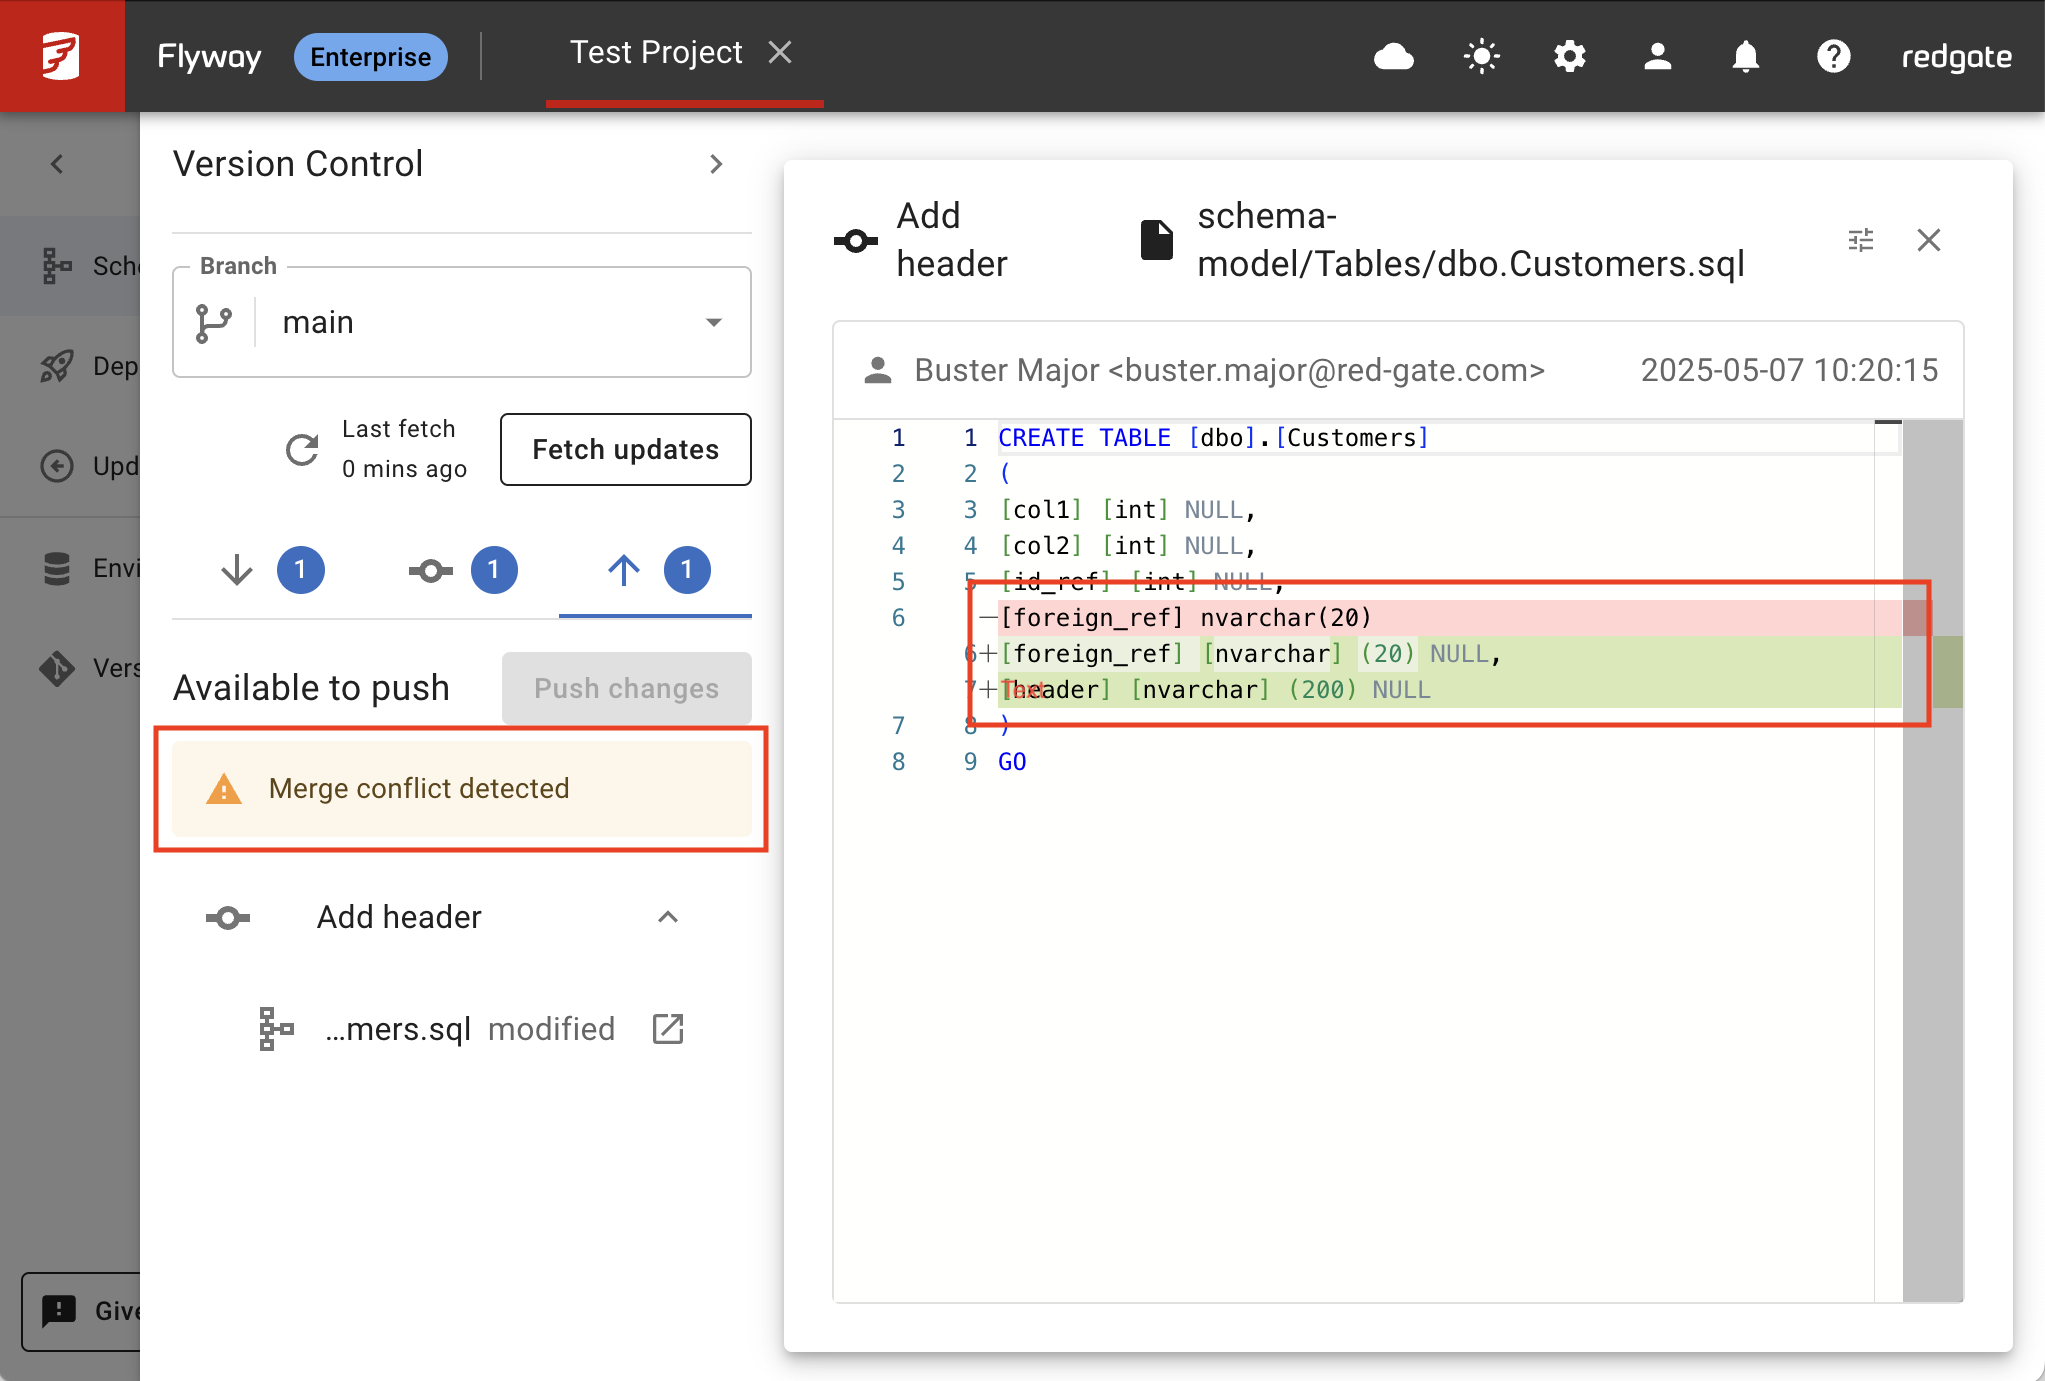Screen dimensions: 2045x1381
Task: Switch to the commit tab
Action: tap(462, 570)
